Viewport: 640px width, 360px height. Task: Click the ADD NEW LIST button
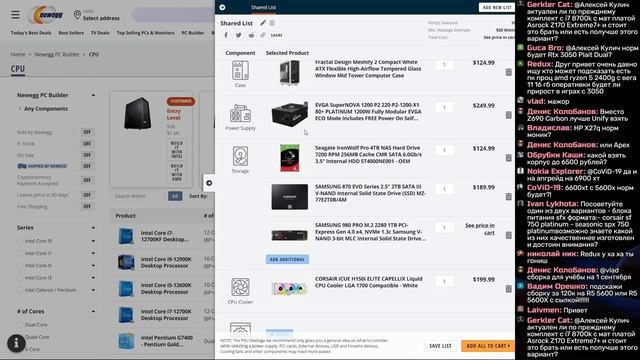pos(497,7)
